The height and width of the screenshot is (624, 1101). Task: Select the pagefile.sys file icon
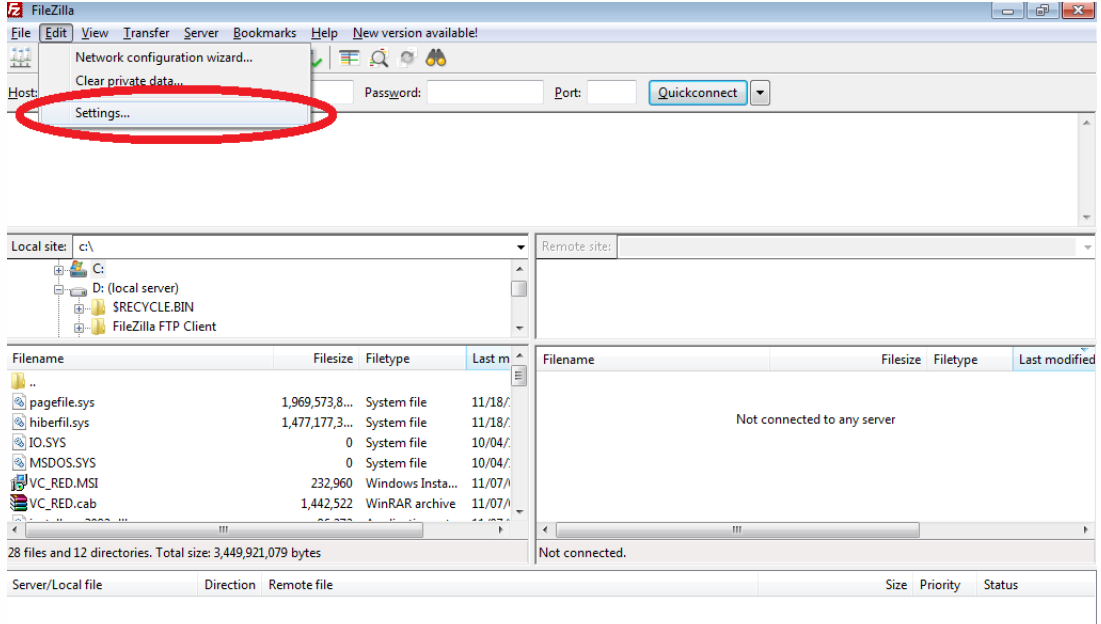(19, 402)
